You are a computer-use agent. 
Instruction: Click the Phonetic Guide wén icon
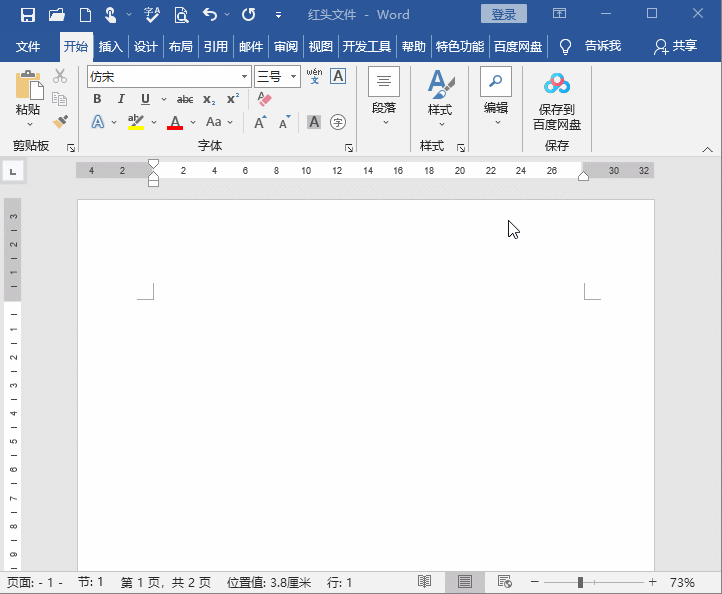(314, 76)
